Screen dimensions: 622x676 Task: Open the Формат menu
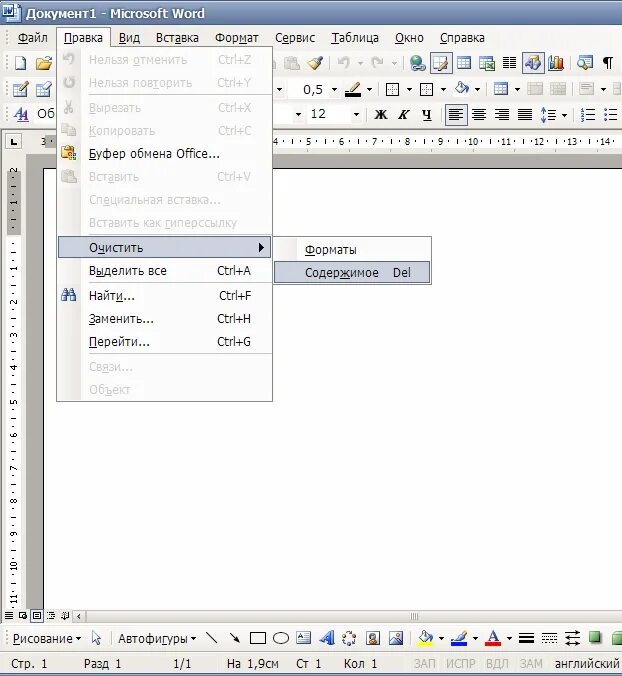[237, 38]
